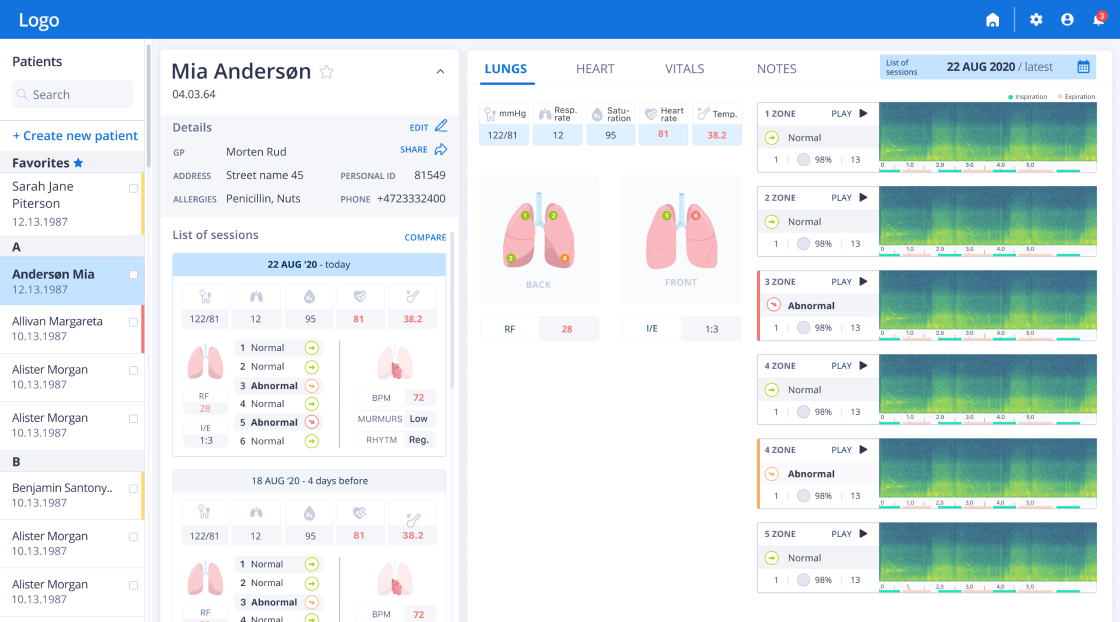Select the Allivan Margareta checkbox
Image resolution: width=1120 pixels, height=622 pixels.
click(x=134, y=323)
